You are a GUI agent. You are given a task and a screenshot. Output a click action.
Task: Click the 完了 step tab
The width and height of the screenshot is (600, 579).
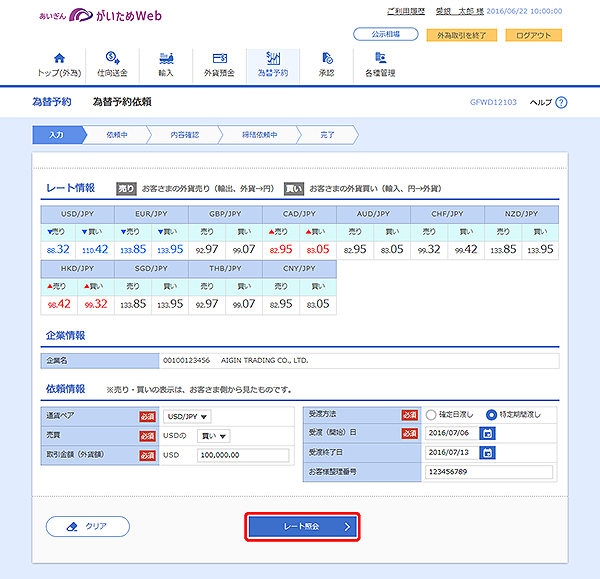(327, 135)
